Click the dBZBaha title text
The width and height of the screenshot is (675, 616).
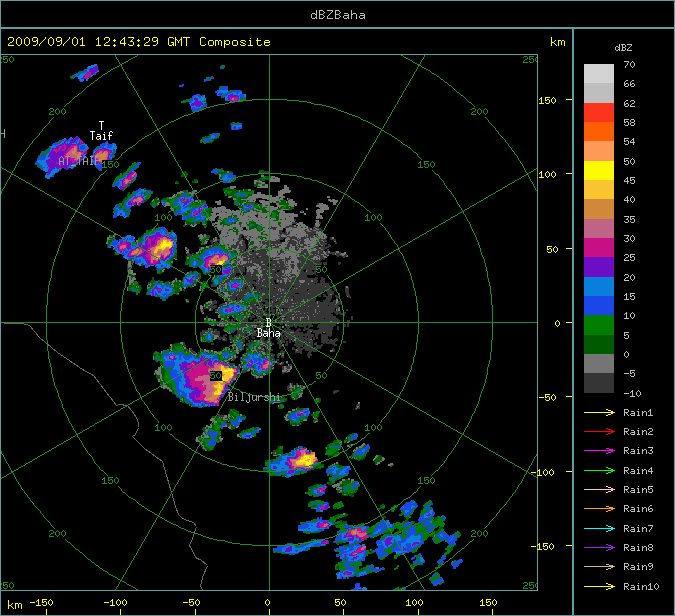pyautogui.click(x=338, y=15)
